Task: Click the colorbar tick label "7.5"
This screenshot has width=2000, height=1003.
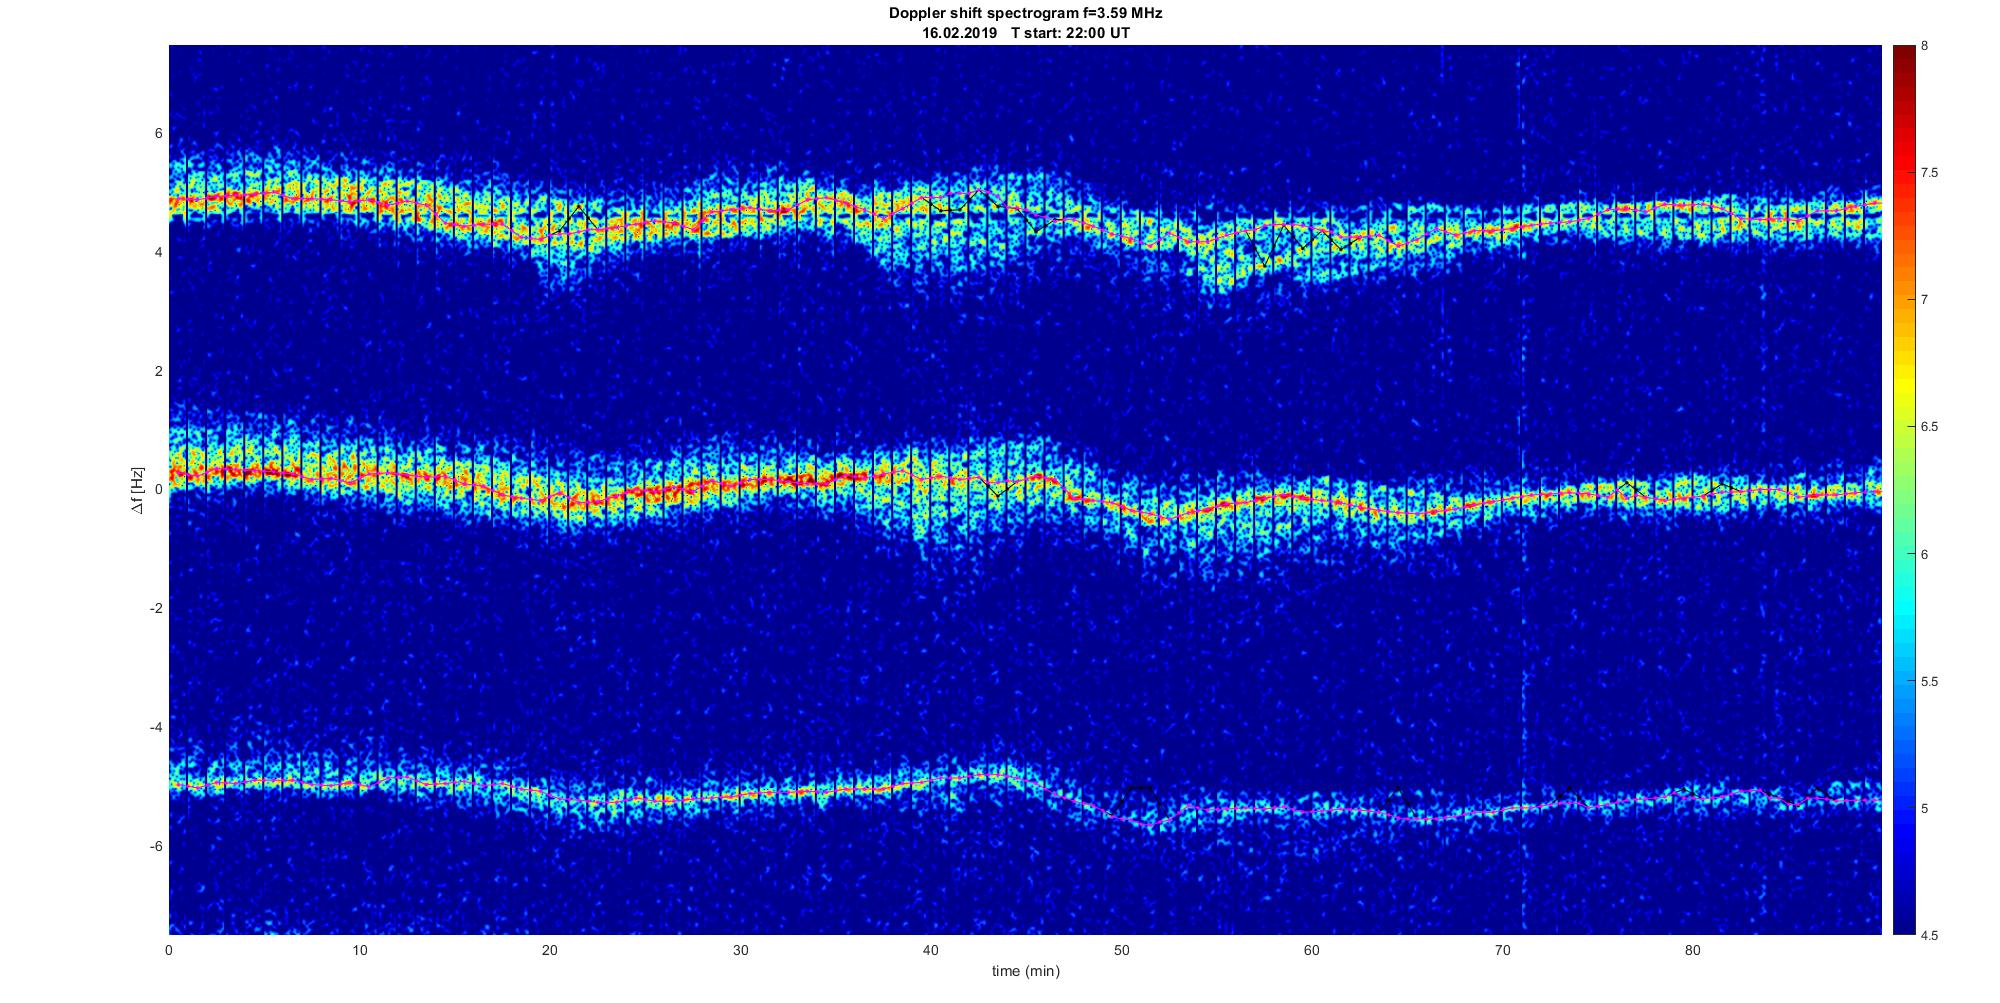Action: [1929, 173]
